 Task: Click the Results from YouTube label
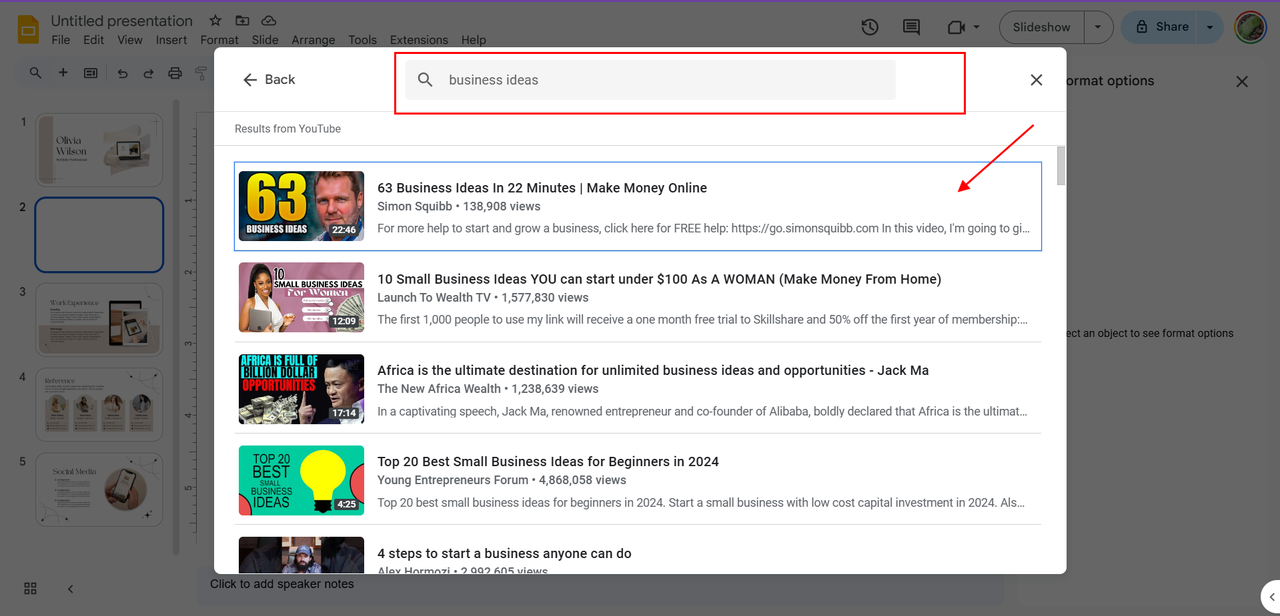click(288, 129)
